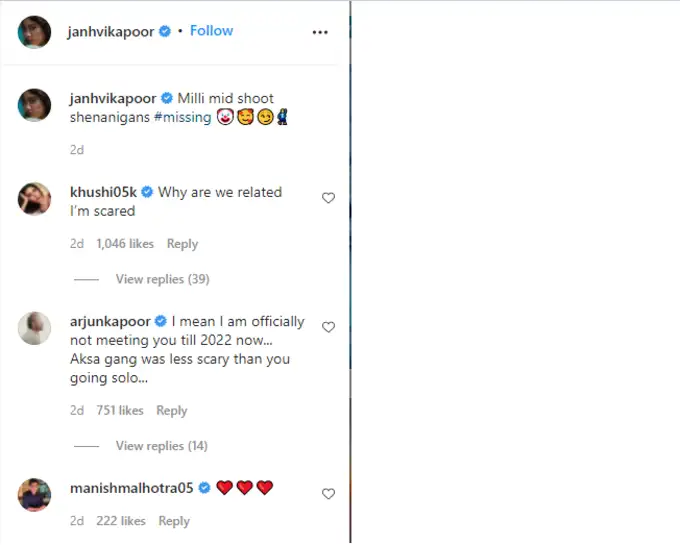Reply to khushi05k's comment
Screen dimensions: 680x545
tap(182, 244)
